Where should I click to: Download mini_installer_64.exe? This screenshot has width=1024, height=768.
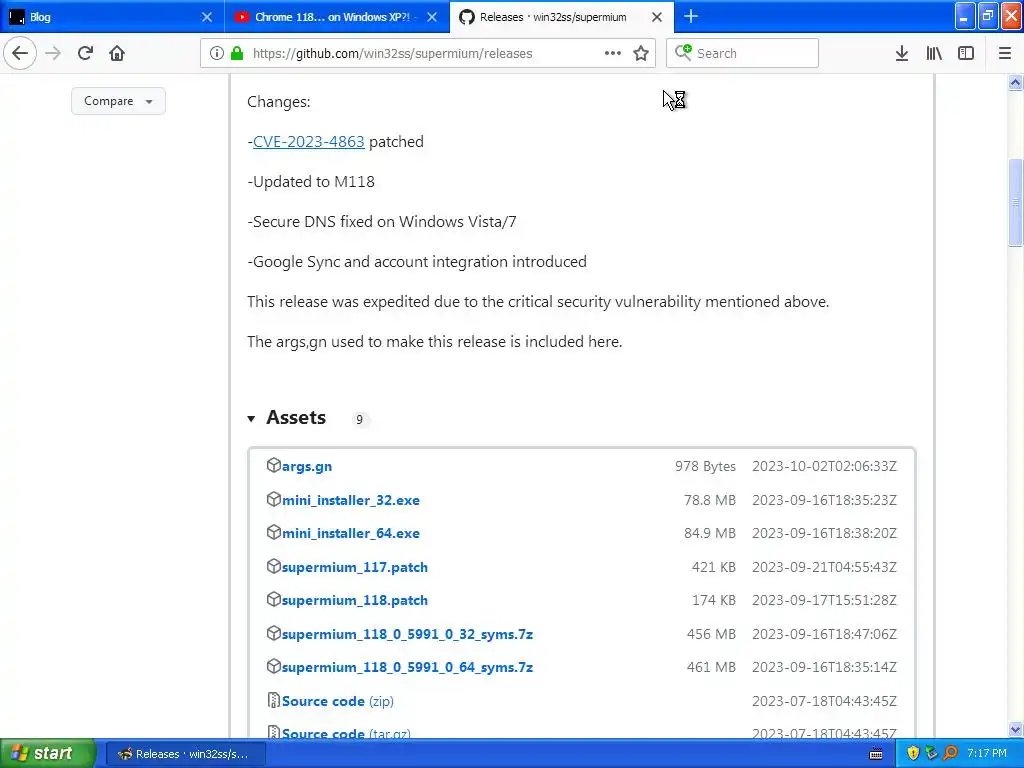point(351,534)
